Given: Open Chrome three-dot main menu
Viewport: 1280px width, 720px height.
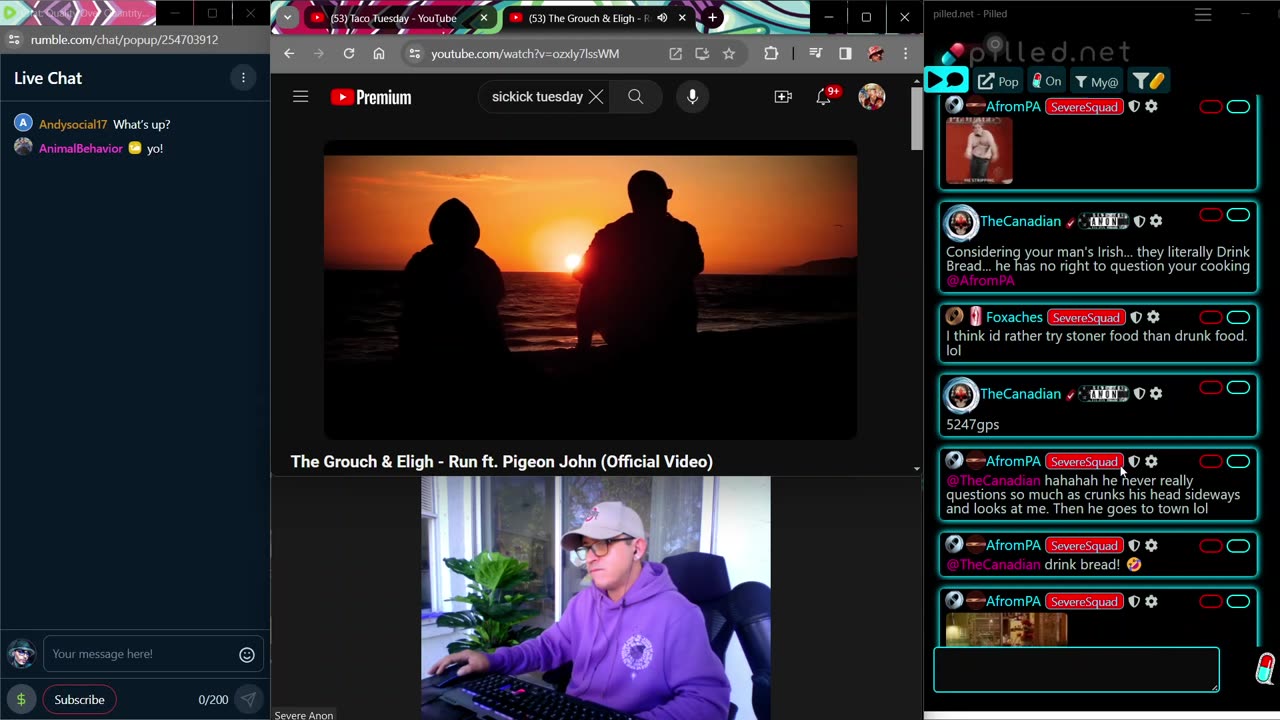Looking at the screenshot, I should click(x=905, y=54).
